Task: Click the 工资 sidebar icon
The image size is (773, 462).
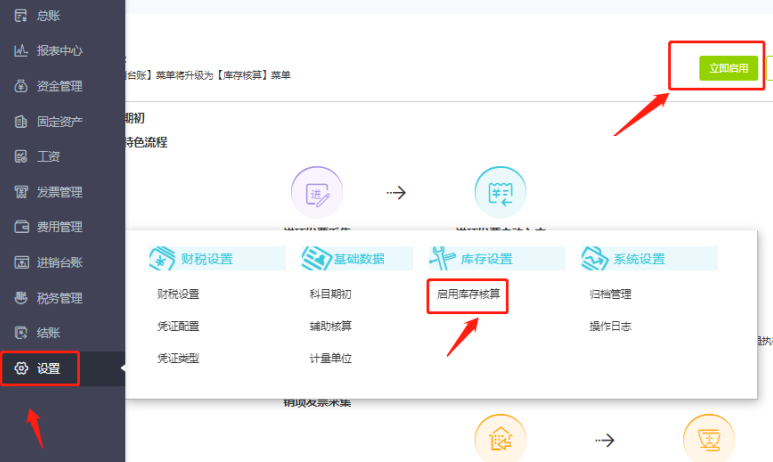Action: tap(21, 157)
